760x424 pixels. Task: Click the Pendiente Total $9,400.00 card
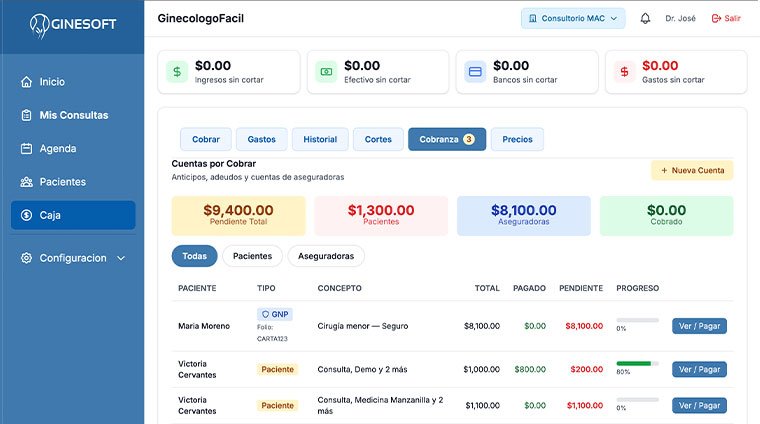pos(238,215)
